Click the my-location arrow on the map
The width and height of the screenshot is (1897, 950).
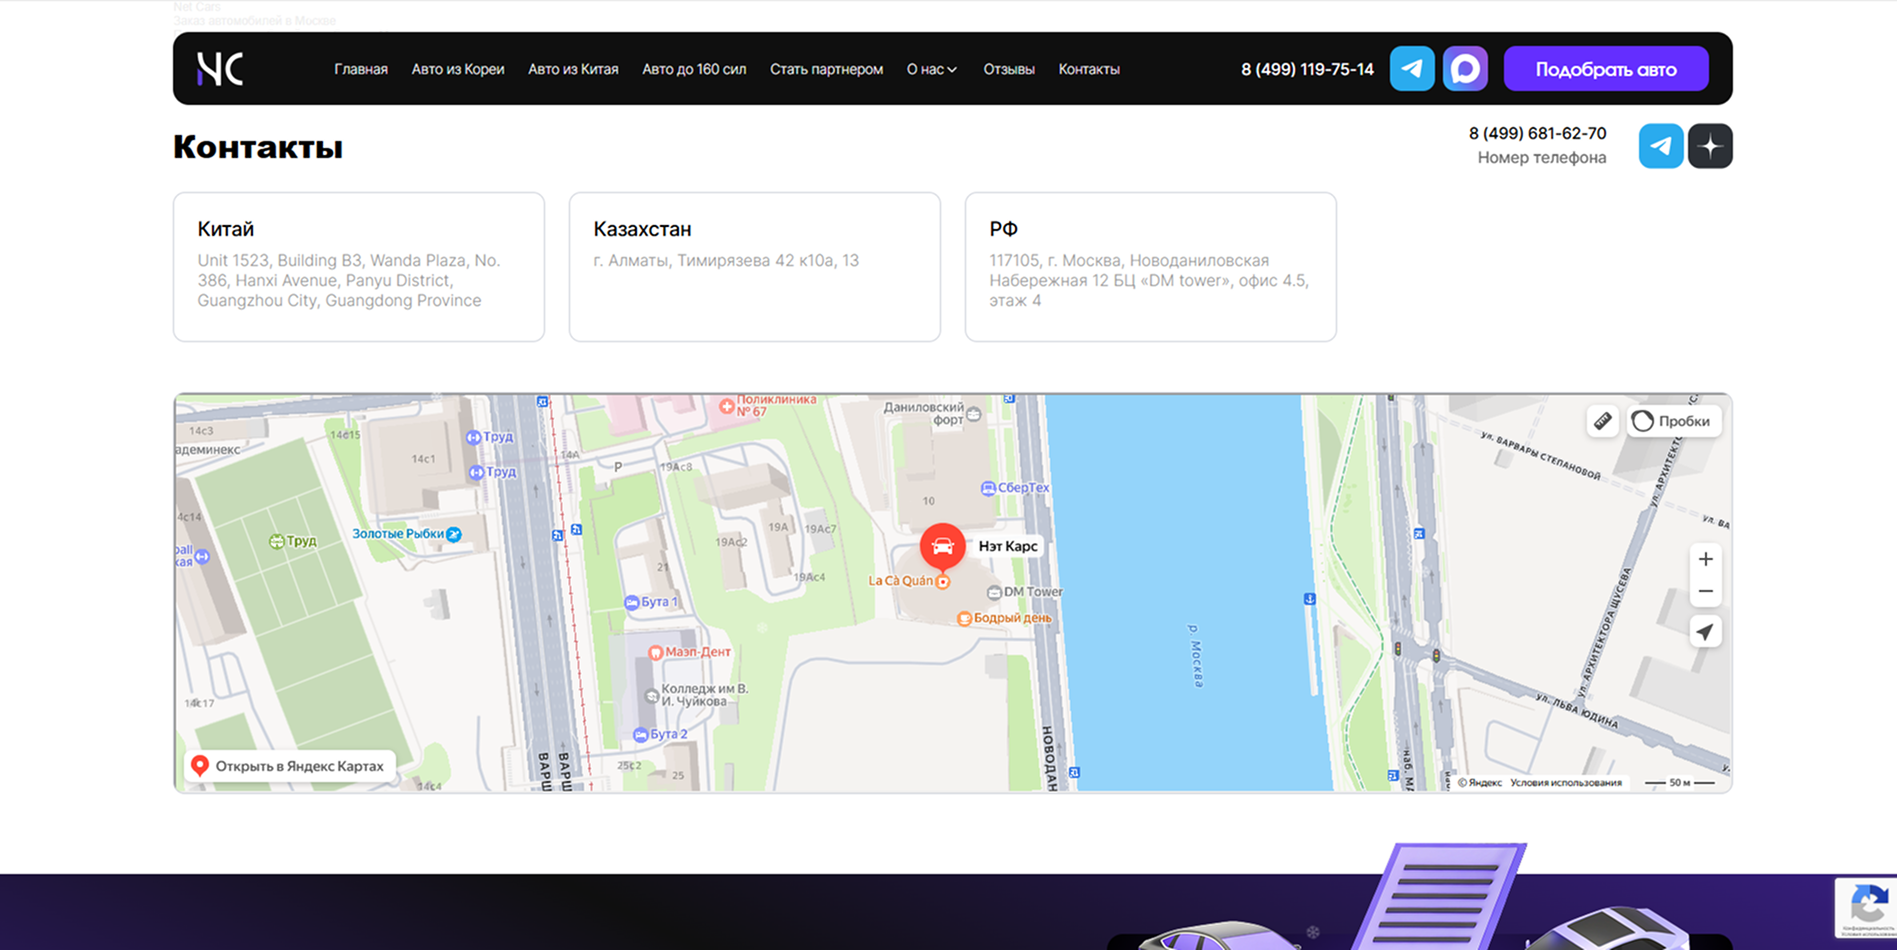click(x=1706, y=632)
